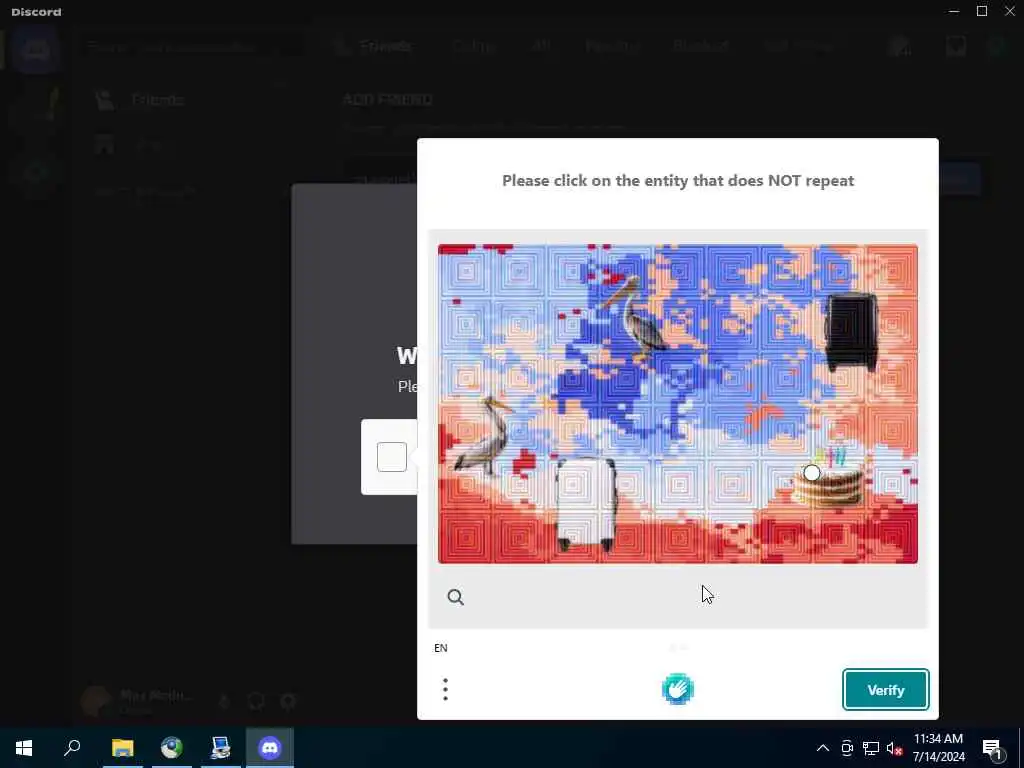Click the network tray icon
Viewport: 1024px width, 768px height.
pos(871,748)
